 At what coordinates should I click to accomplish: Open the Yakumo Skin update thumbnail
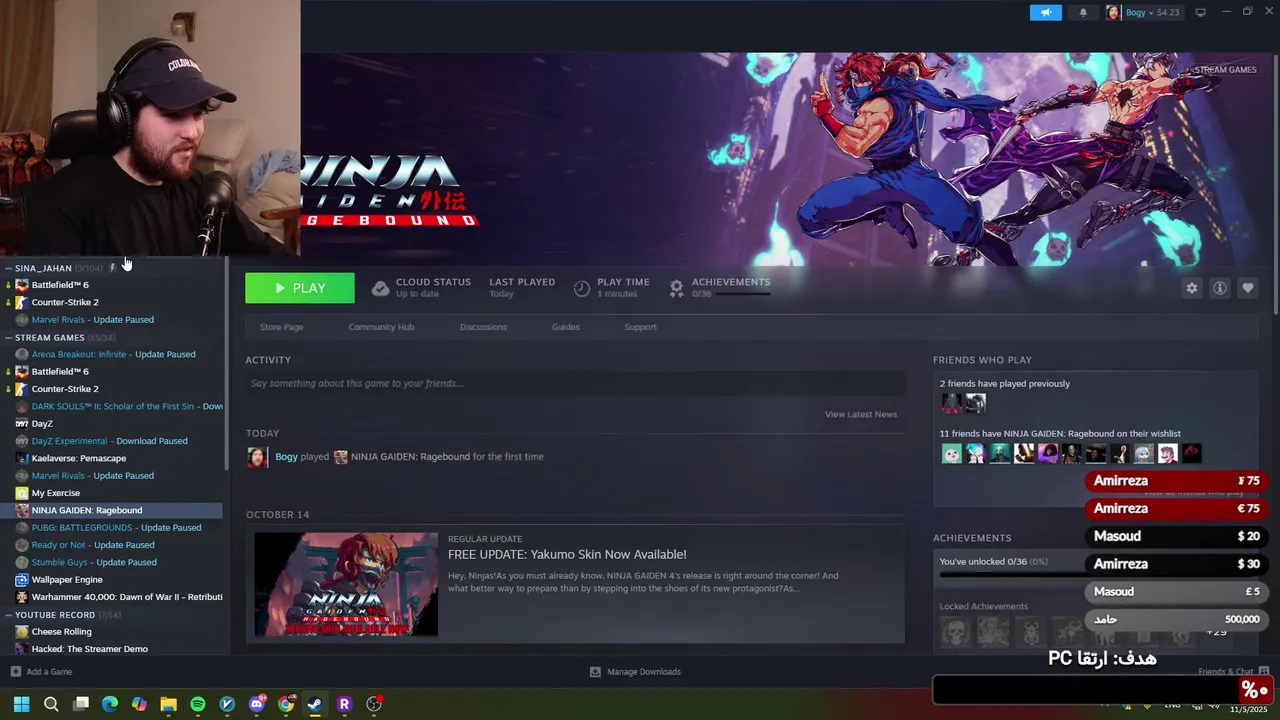point(346,584)
